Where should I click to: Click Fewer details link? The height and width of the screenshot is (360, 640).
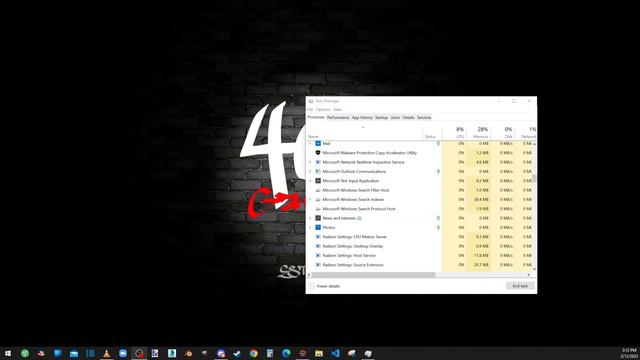pyautogui.click(x=328, y=286)
